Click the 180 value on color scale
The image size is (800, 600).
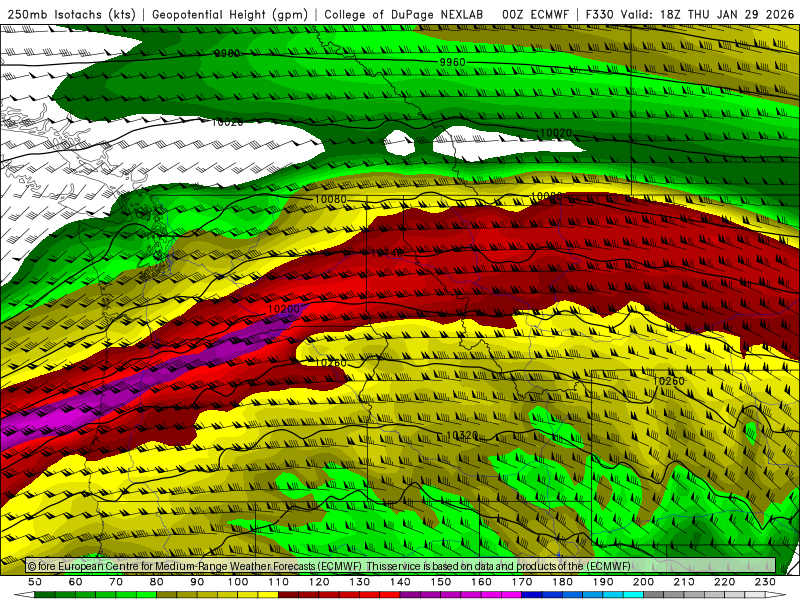pyautogui.click(x=562, y=582)
